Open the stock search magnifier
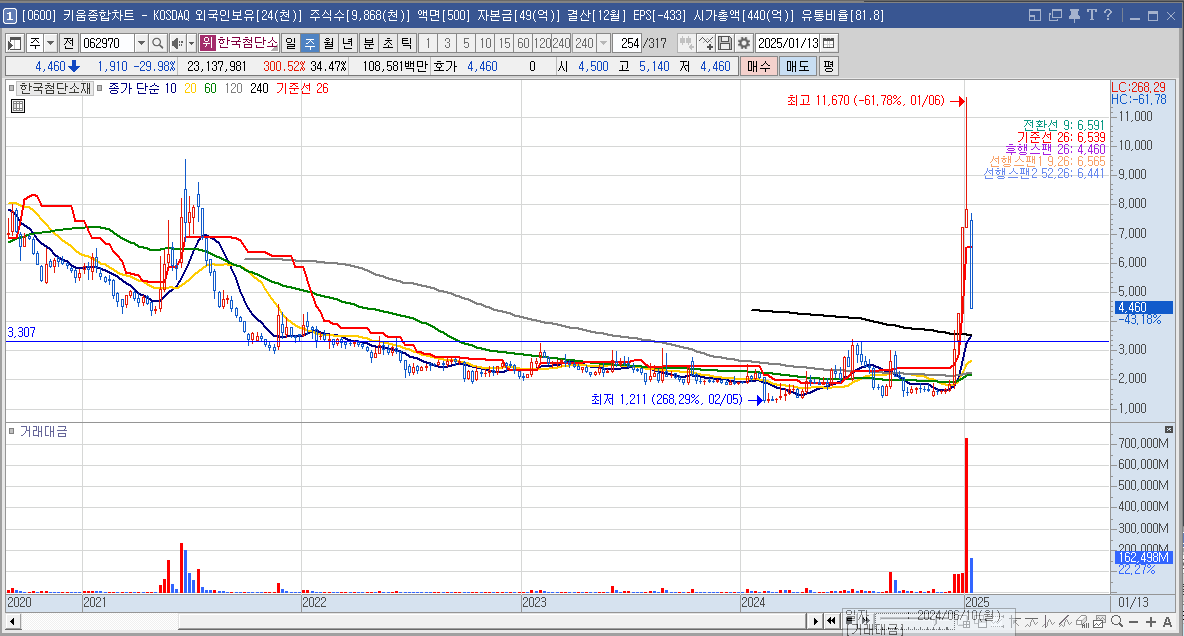 tap(157, 44)
